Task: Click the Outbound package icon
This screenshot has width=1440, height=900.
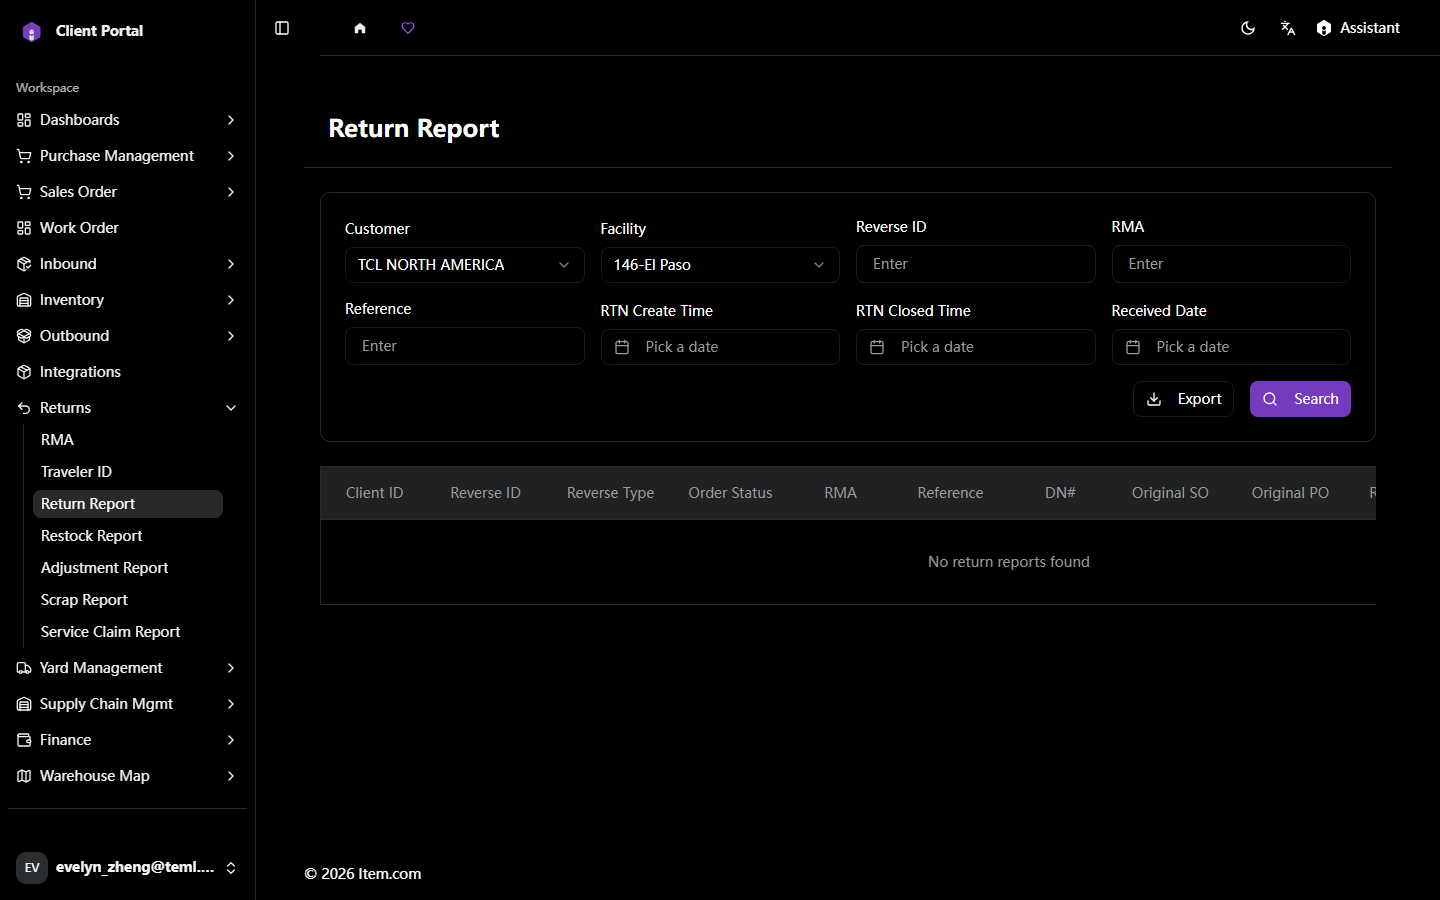Action: 24,336
